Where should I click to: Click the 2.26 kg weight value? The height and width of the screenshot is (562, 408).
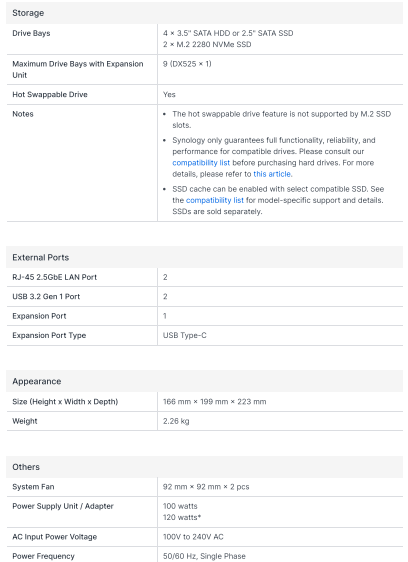pyautogui.click(x=176, y=421)
